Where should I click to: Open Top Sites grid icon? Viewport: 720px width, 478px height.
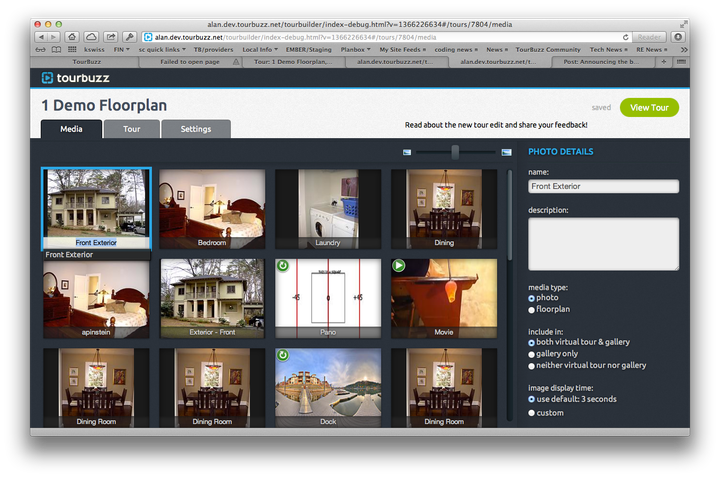(72, 49)
